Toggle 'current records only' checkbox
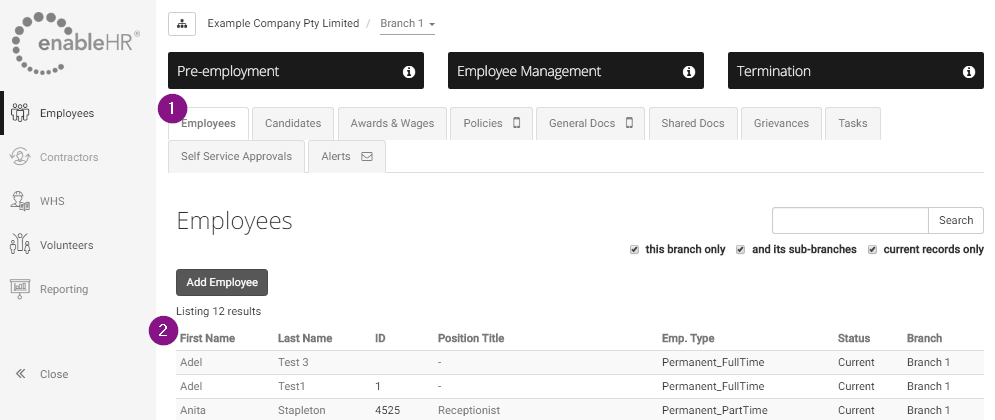The height and width of the screenshot is (420, 995). pyautogui.click(x=873, y=249)
